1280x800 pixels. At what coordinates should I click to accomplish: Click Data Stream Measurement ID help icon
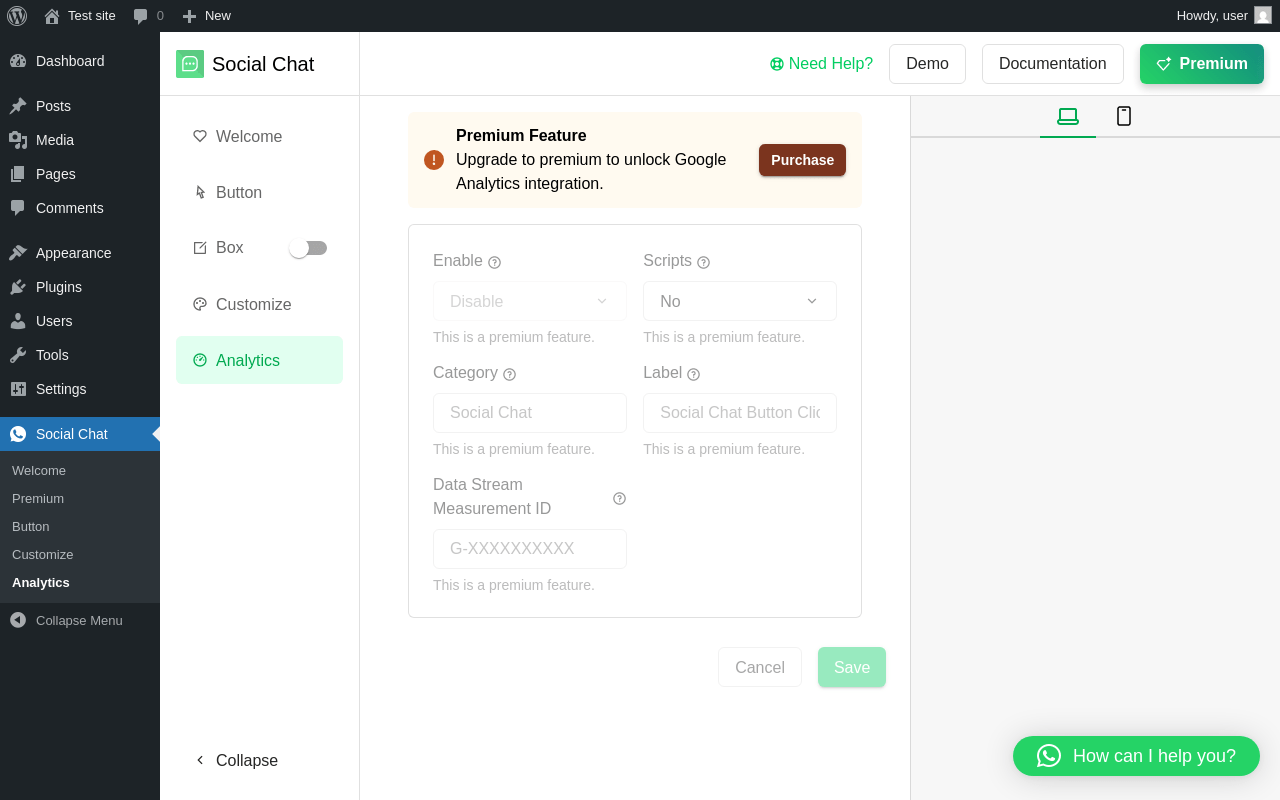coord(619,498)
